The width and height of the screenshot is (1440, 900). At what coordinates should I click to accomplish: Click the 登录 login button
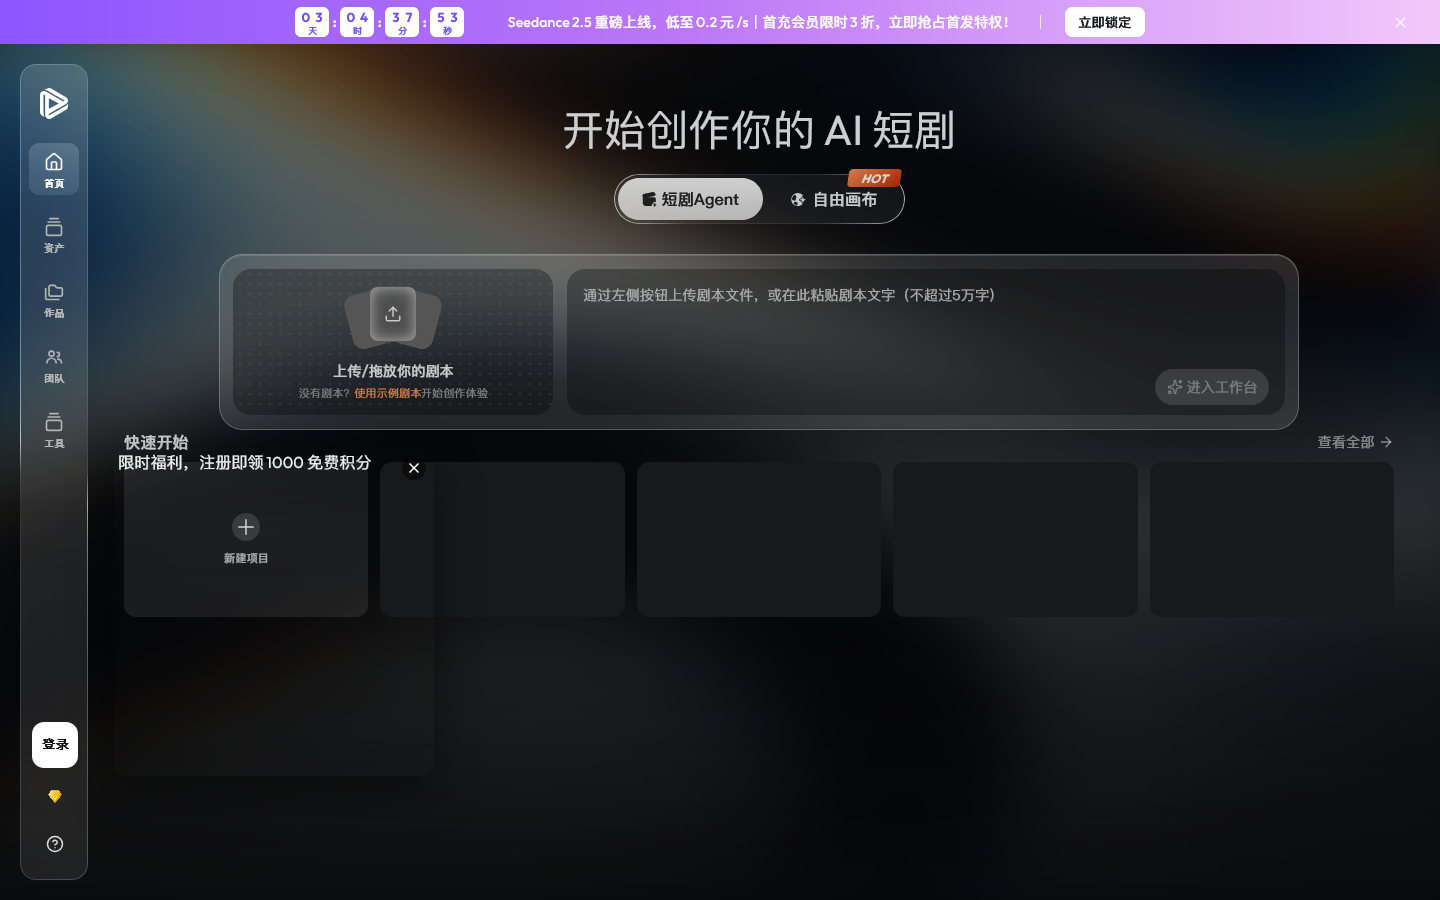point(55,745)
